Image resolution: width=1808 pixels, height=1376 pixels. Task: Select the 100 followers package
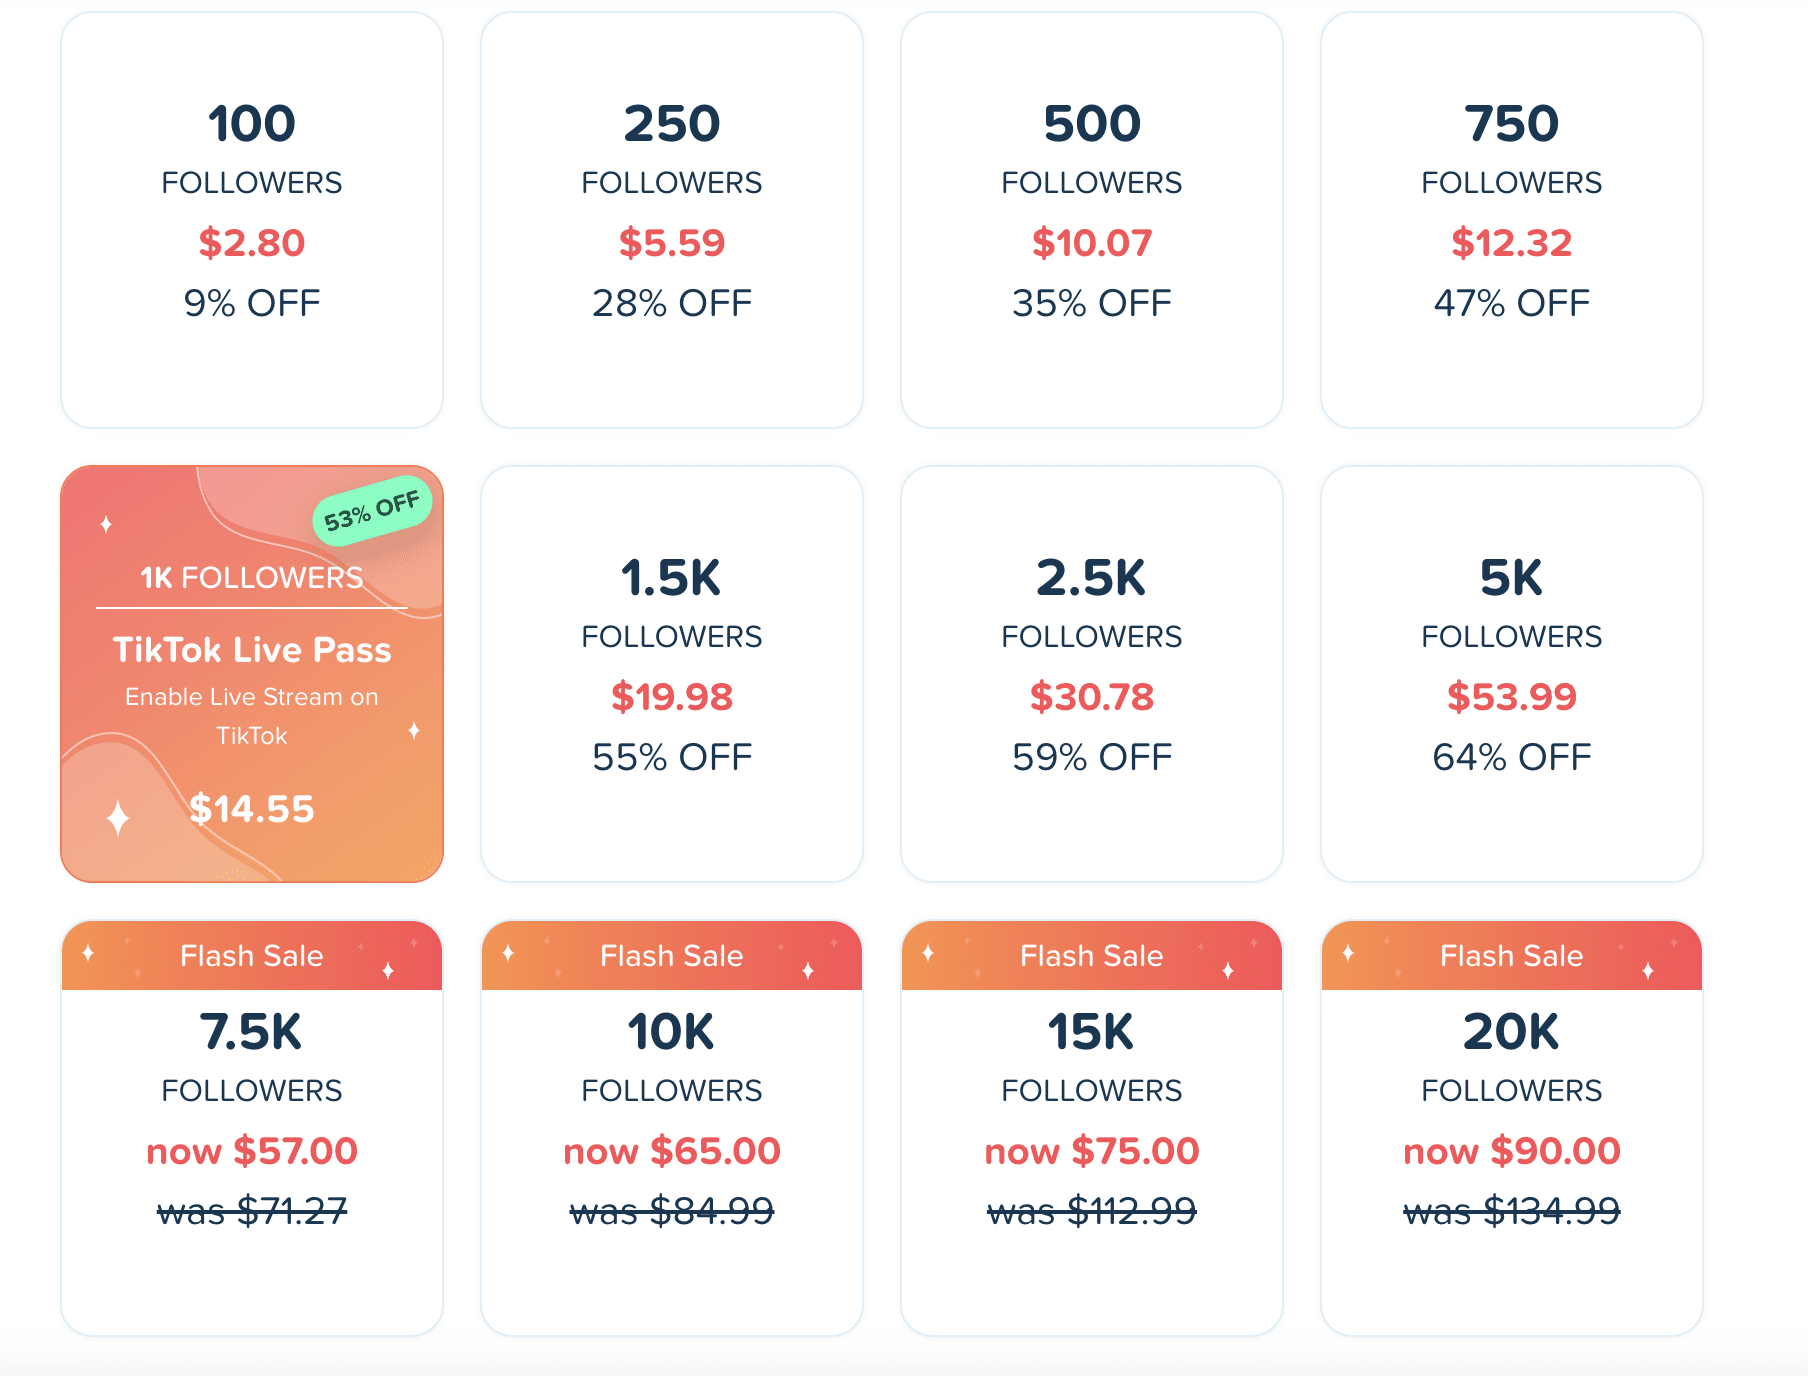coord(252,220)
